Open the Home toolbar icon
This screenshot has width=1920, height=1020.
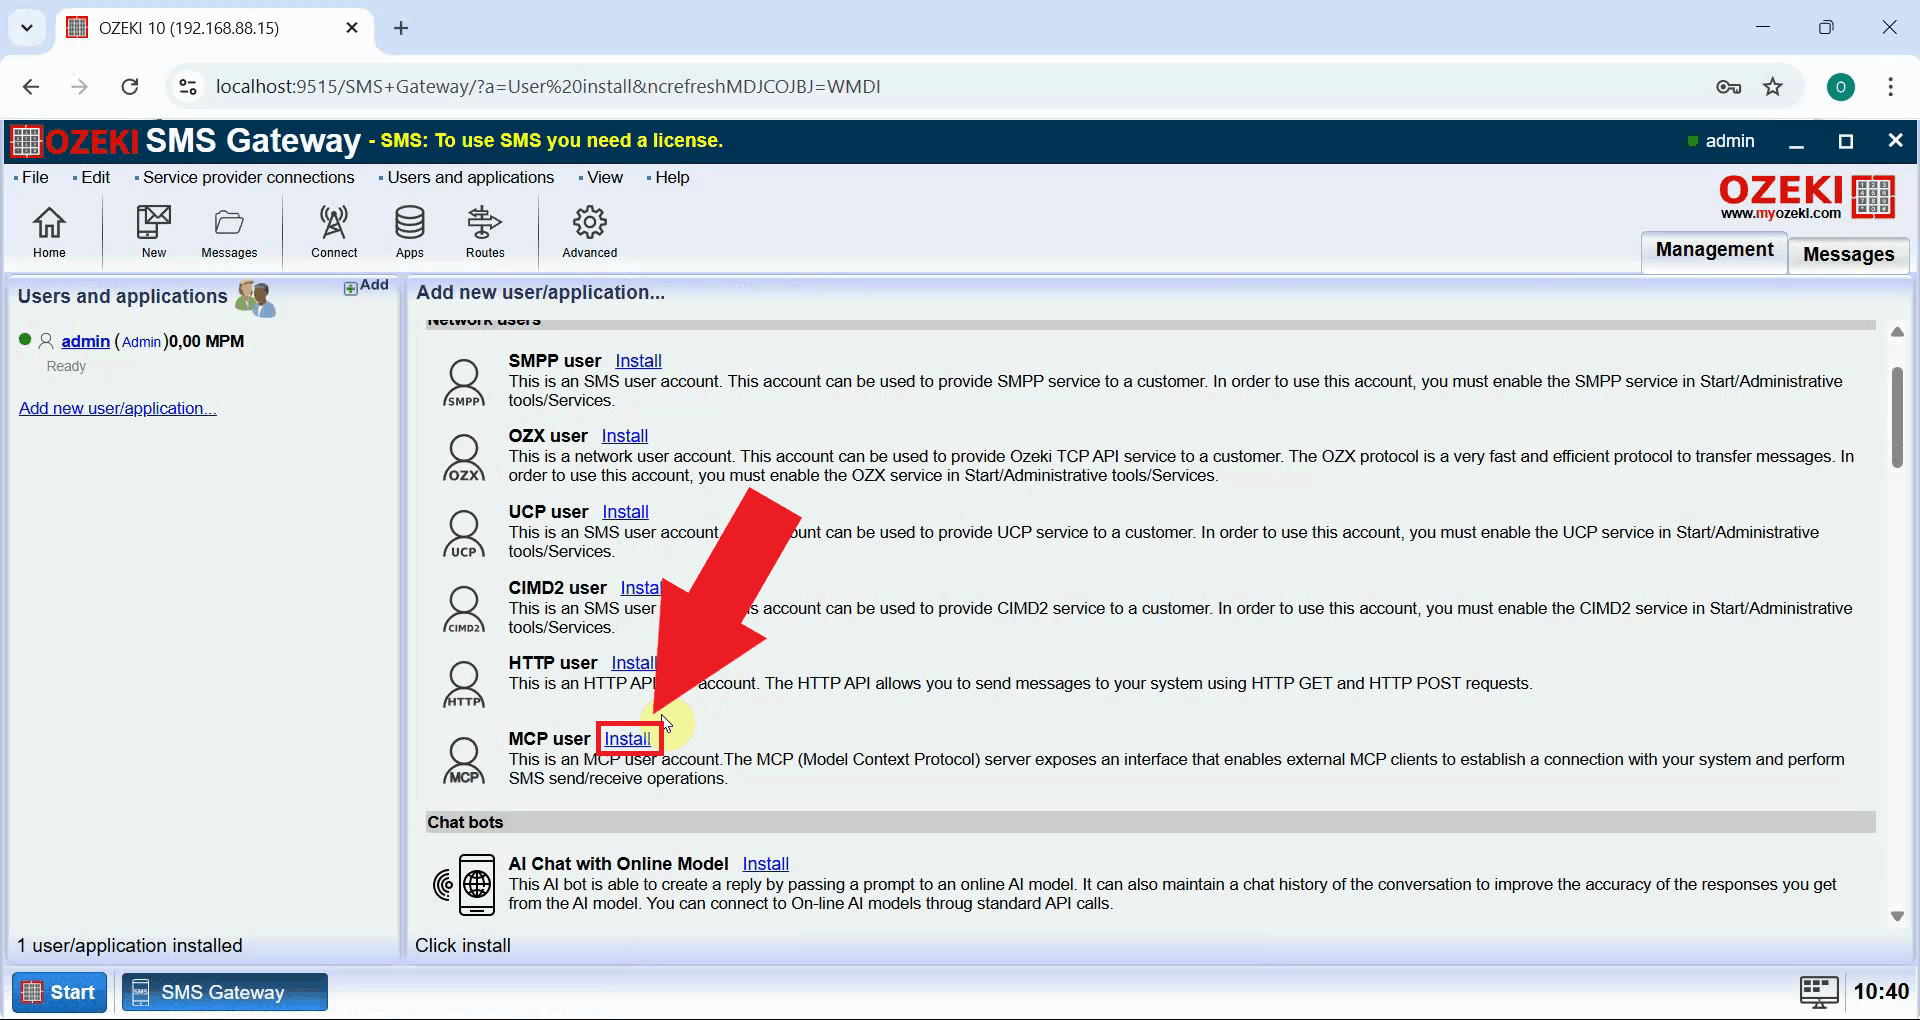coord(48,231)
